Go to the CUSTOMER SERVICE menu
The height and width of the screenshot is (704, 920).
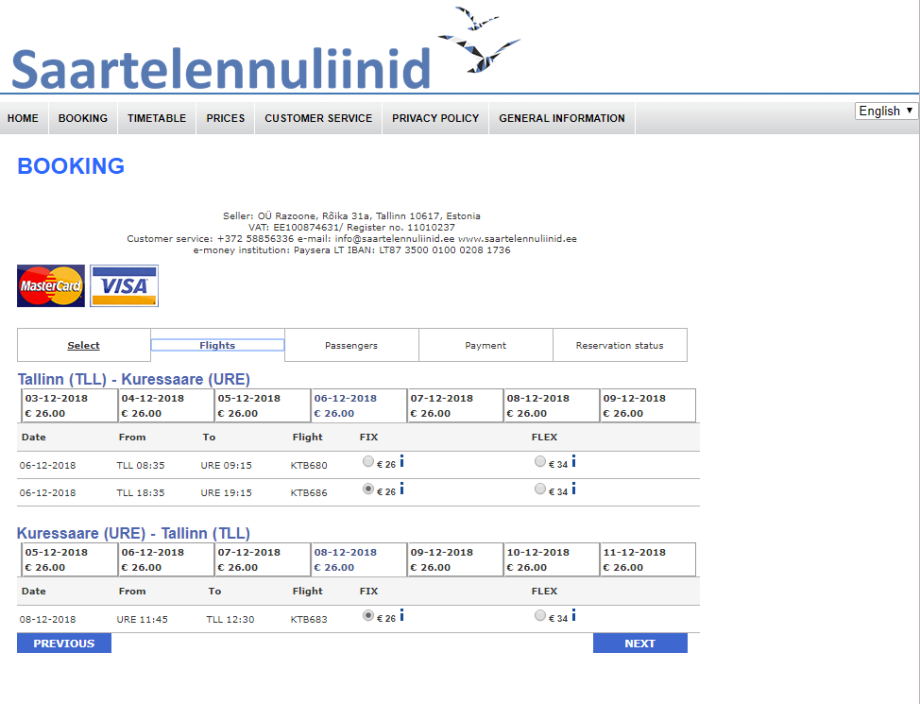coord(318,118)
